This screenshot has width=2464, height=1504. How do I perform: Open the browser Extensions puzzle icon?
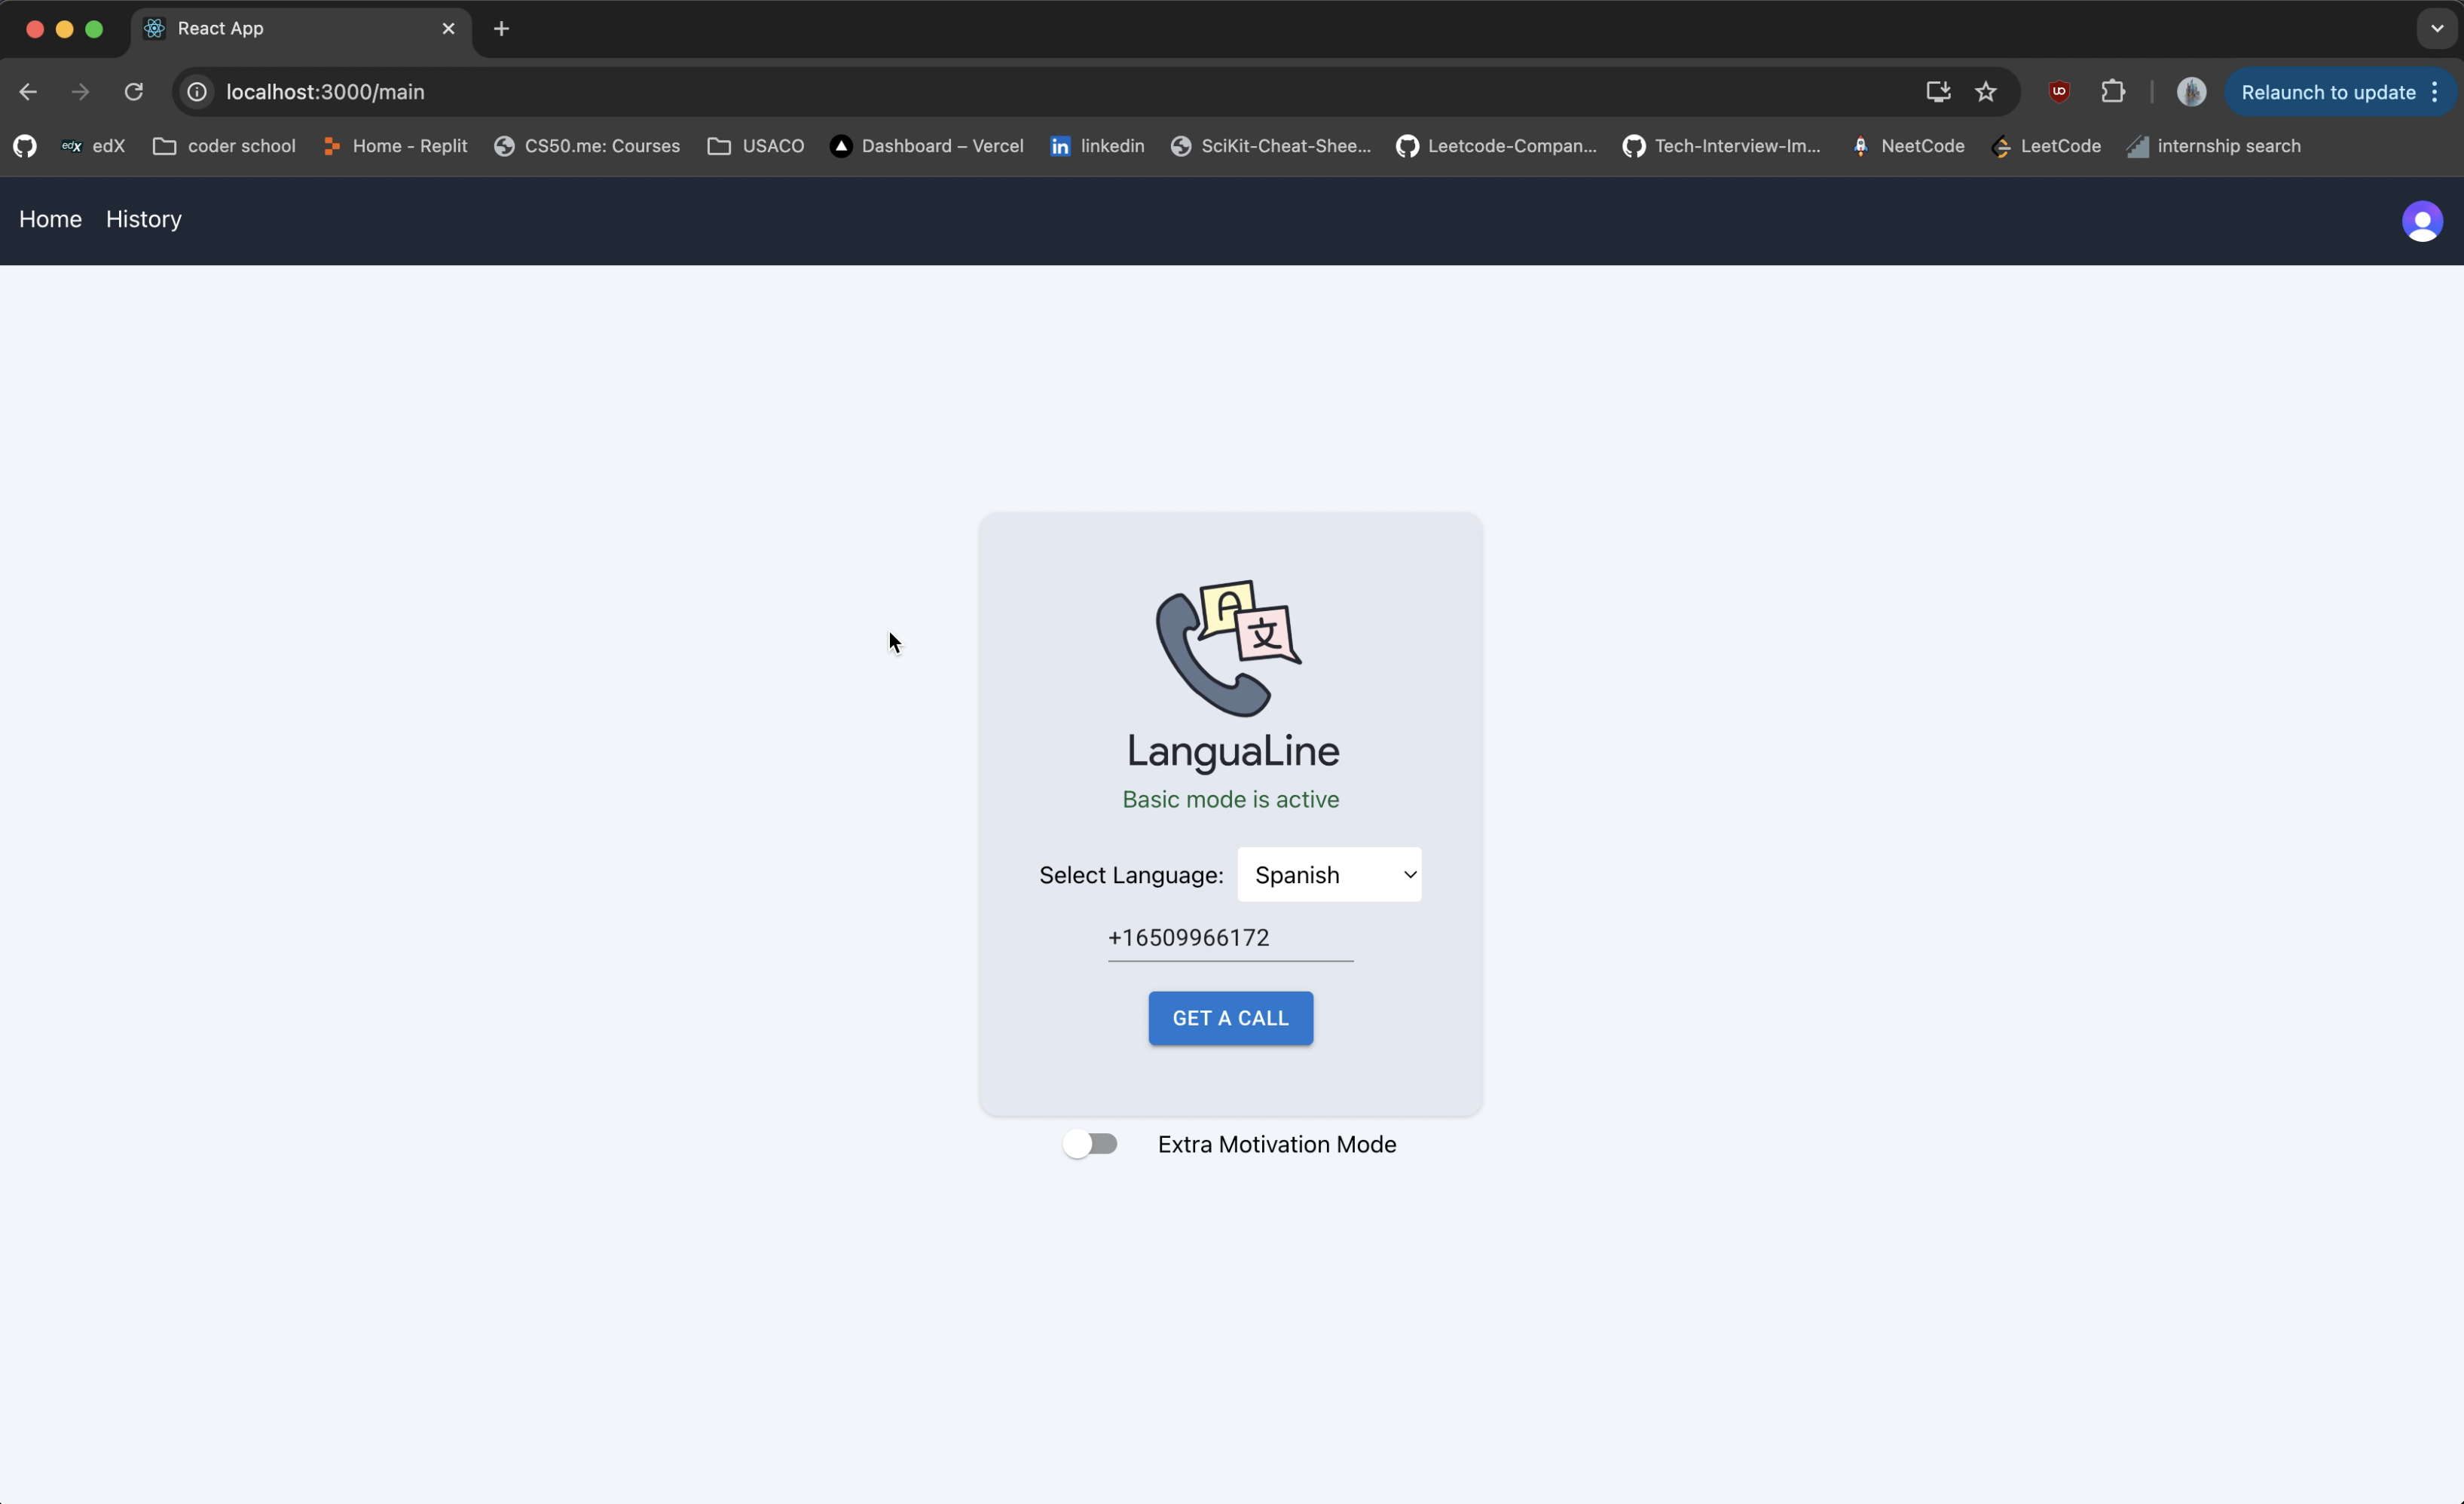2112,92
